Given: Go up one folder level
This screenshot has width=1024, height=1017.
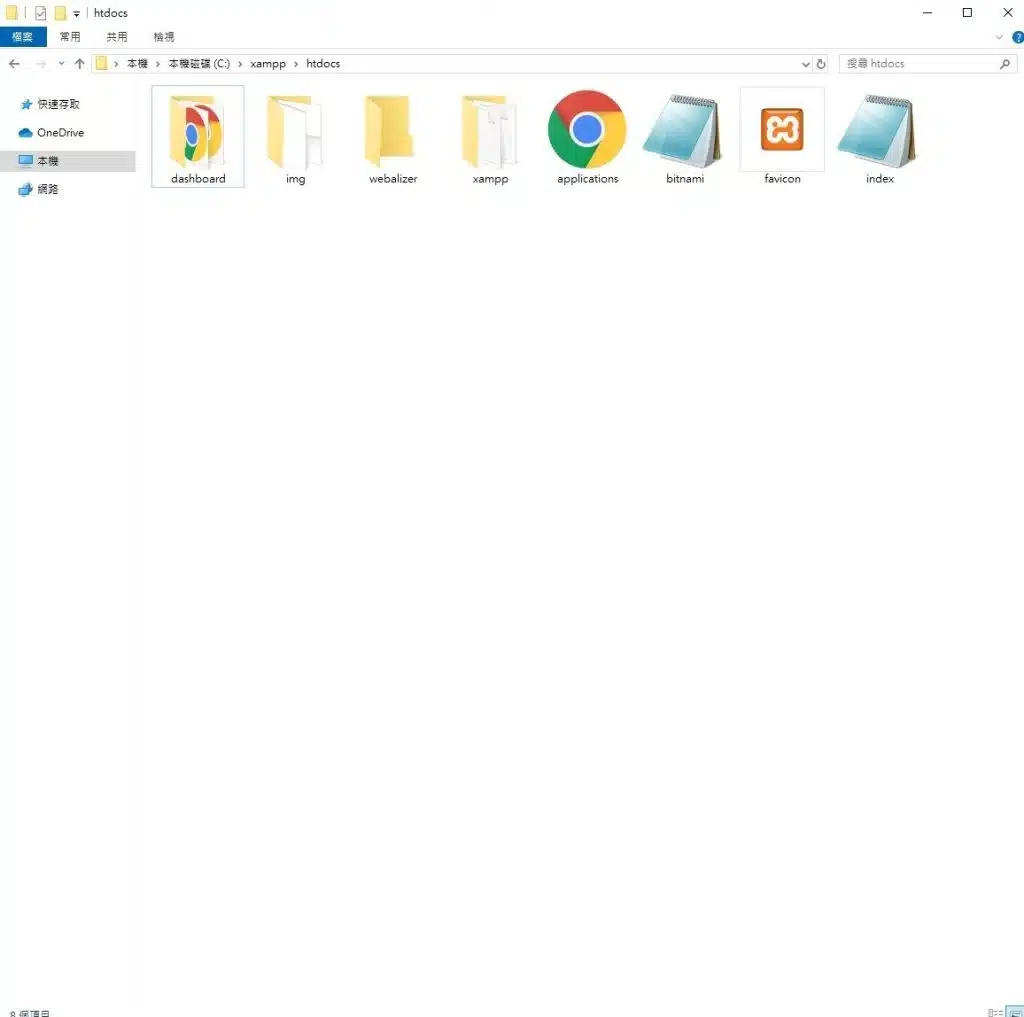Looking at the screenshot, I should click(80, 63).
